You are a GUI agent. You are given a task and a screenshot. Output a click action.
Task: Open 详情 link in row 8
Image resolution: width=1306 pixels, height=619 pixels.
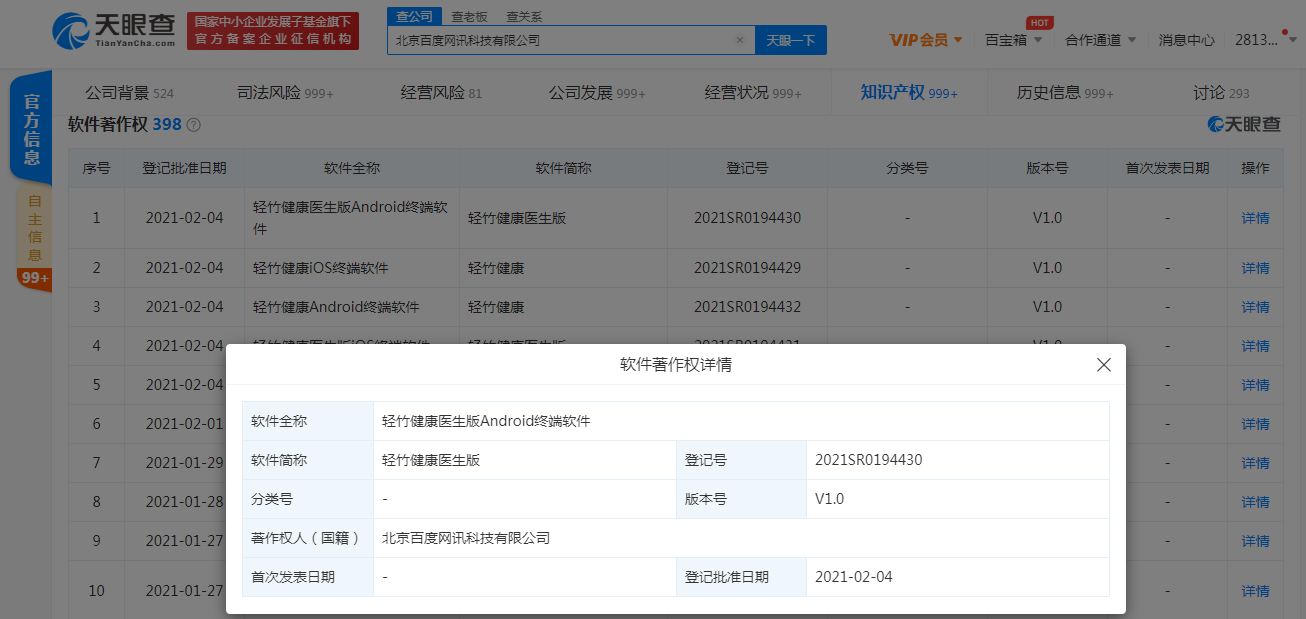[1255, 502]
